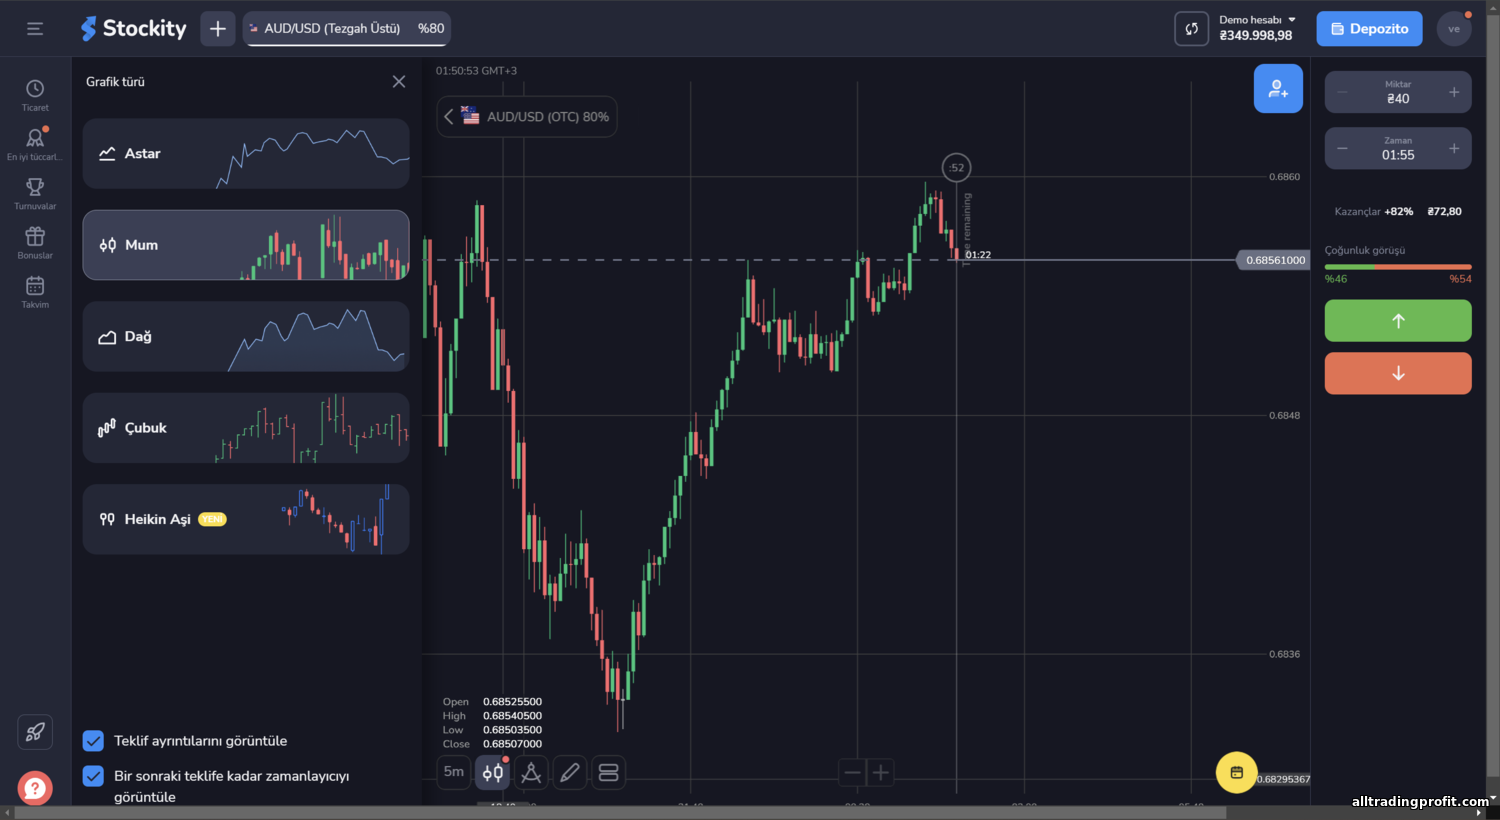The image size is (1500, 820).
Task: Expand the Demo hesabı account dropdown
Action: pyautogui.click(x=1257, y=20)
